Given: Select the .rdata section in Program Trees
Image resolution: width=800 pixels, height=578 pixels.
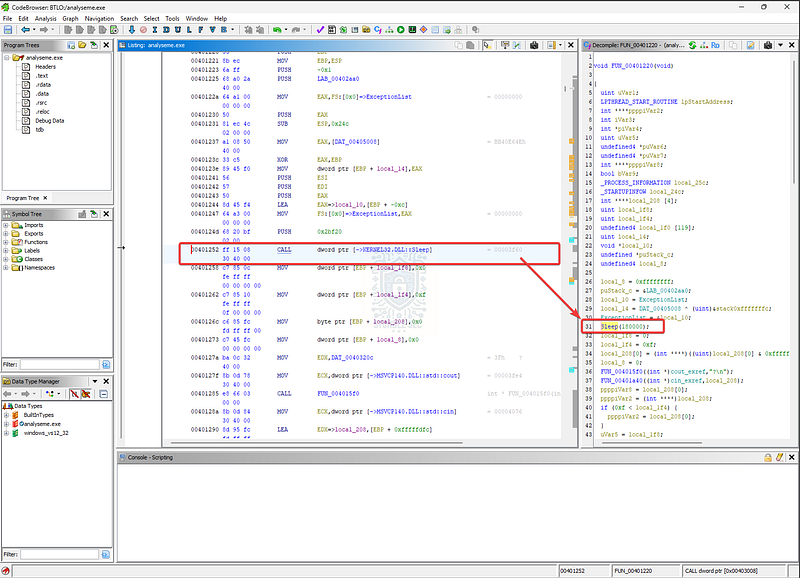Looking at the screenshot, I should point(43,85).
